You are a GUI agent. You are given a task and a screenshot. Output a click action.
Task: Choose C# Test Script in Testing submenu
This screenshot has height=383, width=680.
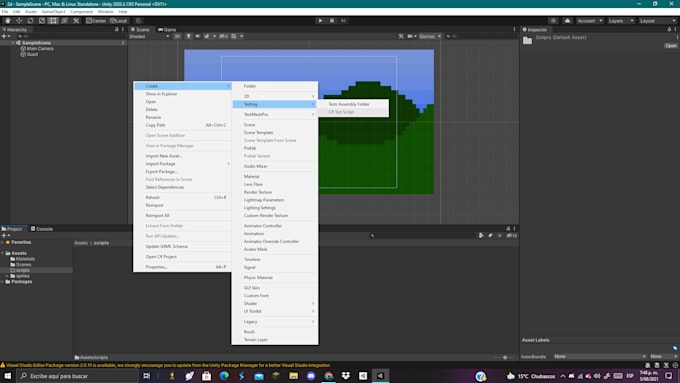(x=353, y=112)
